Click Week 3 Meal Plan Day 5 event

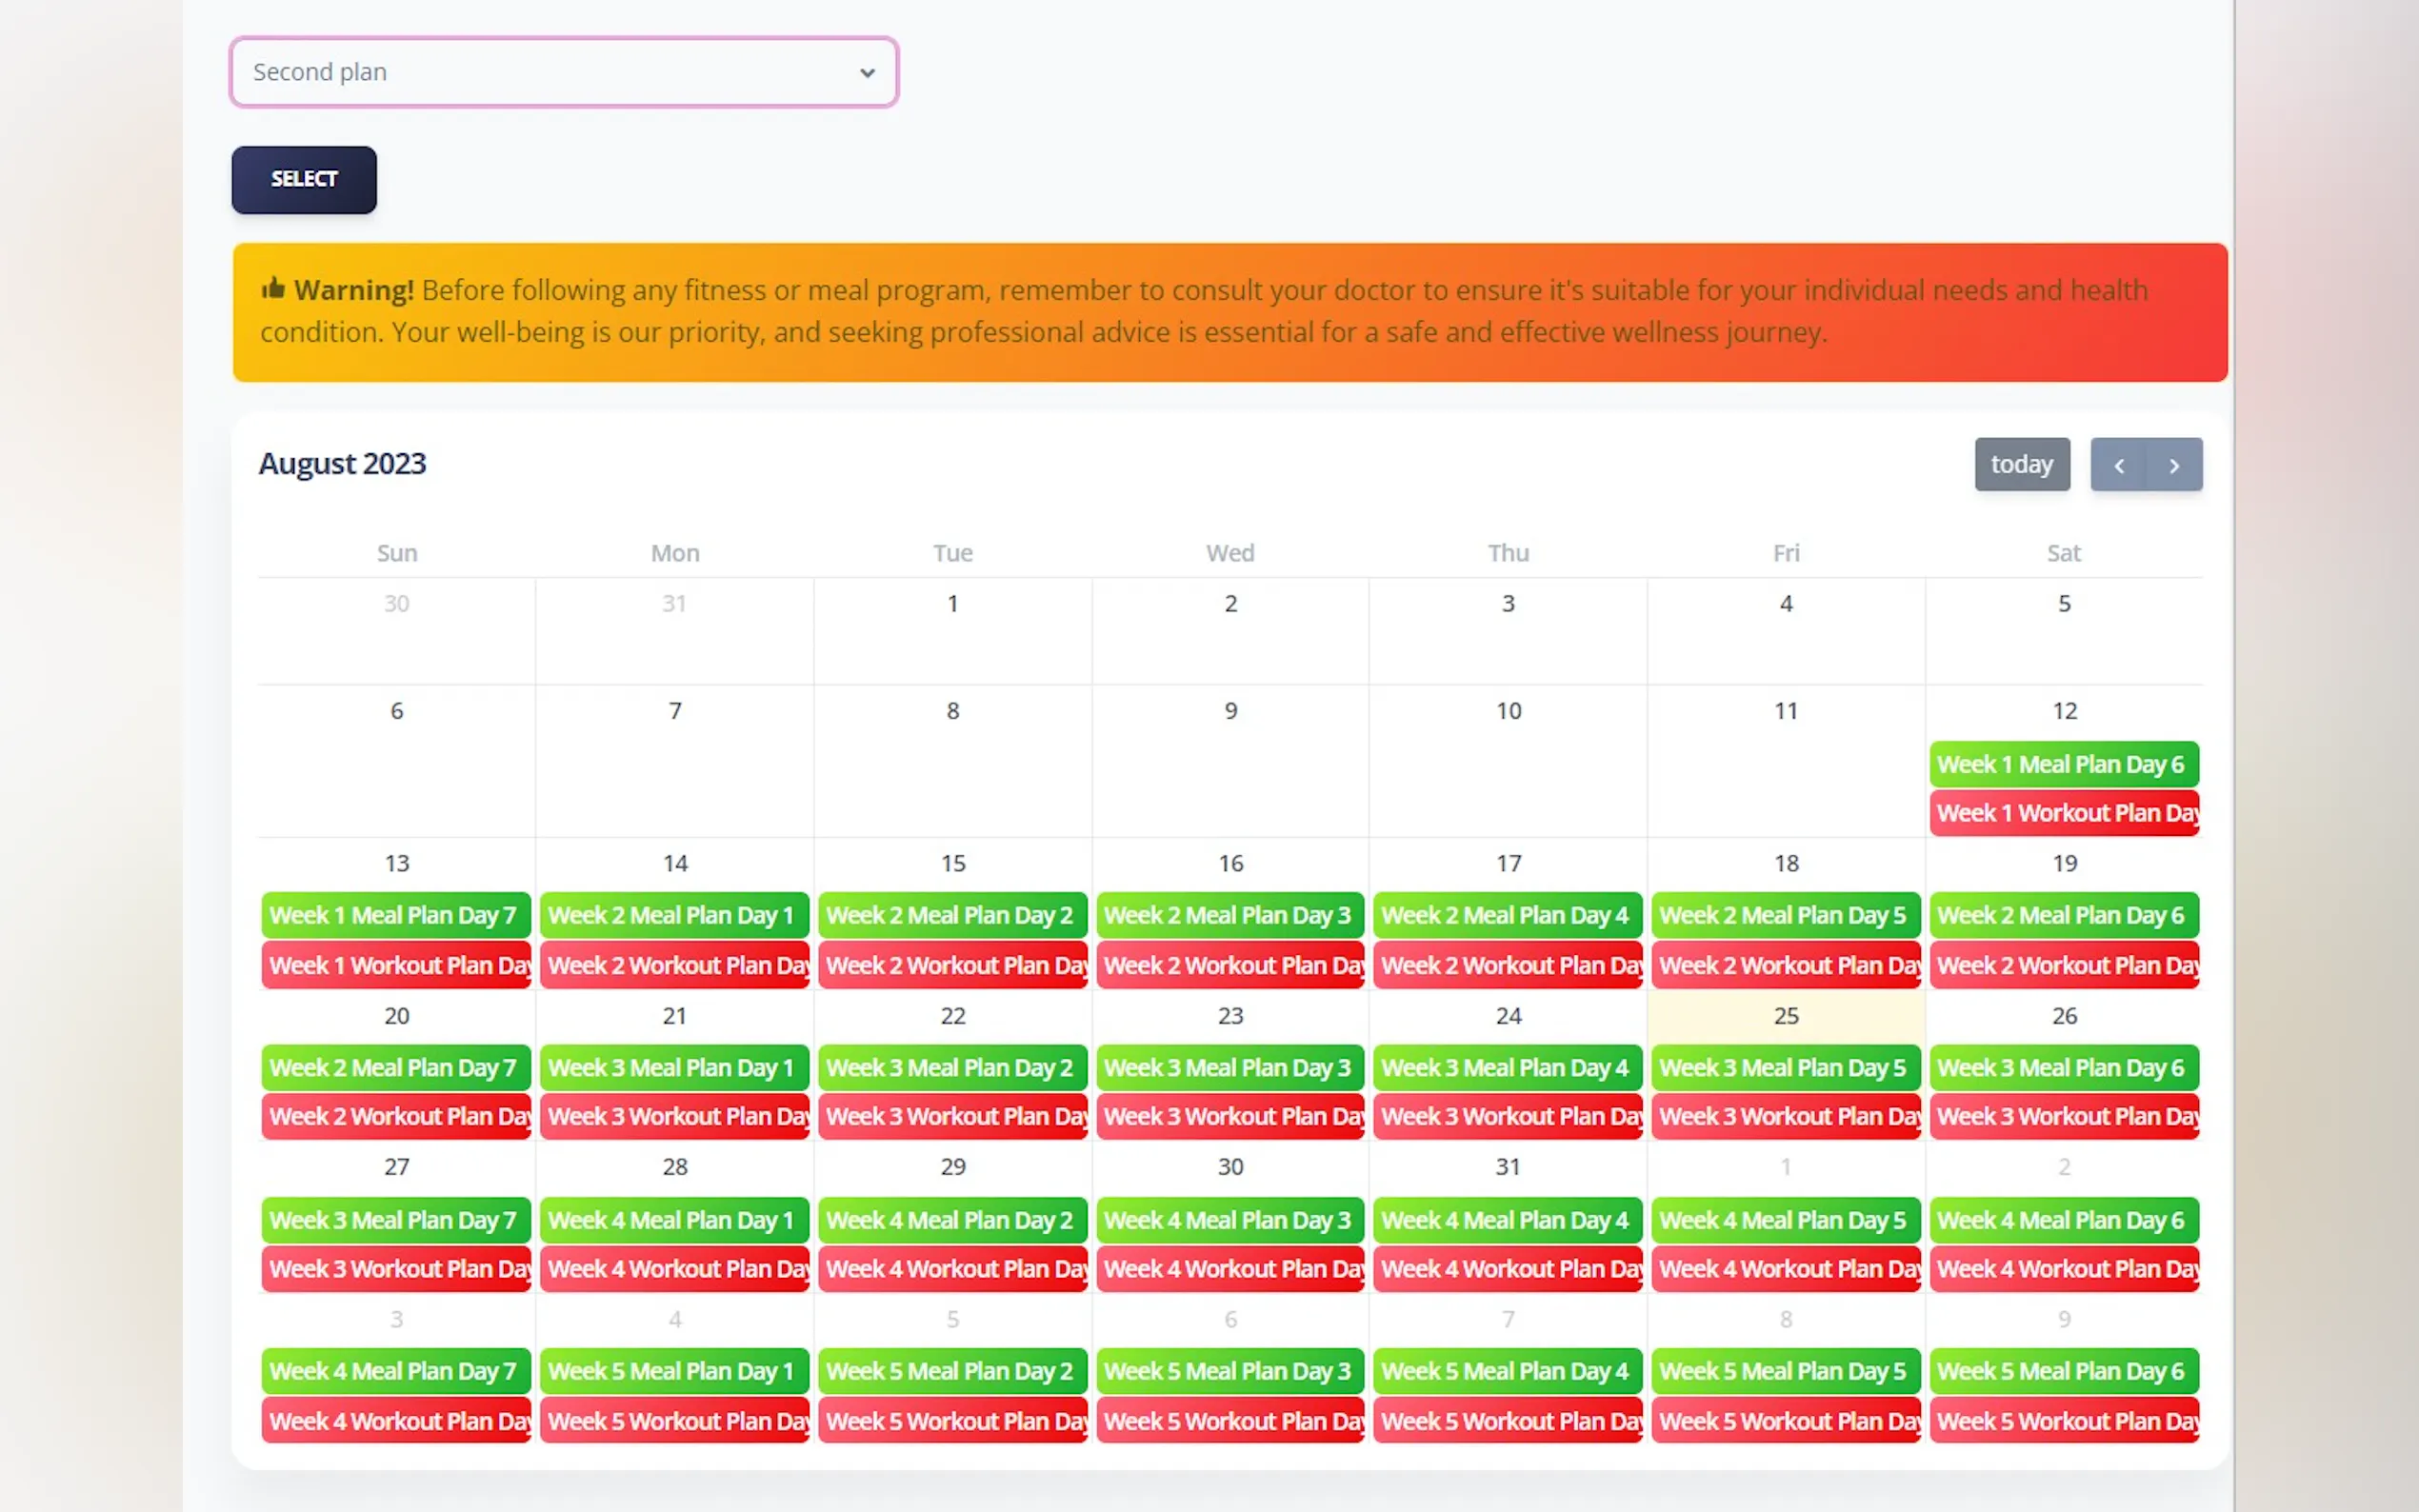point(1785,1067)
